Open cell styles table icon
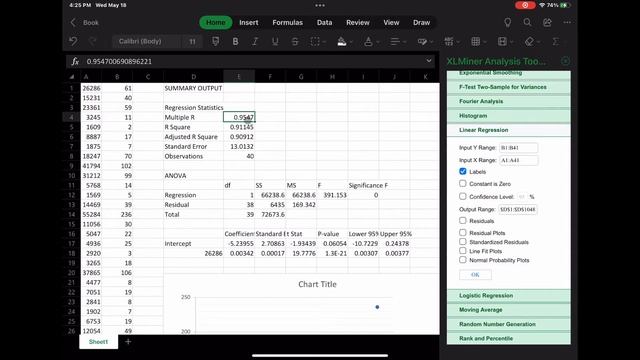The image size is (640, 360). point(476,41)
